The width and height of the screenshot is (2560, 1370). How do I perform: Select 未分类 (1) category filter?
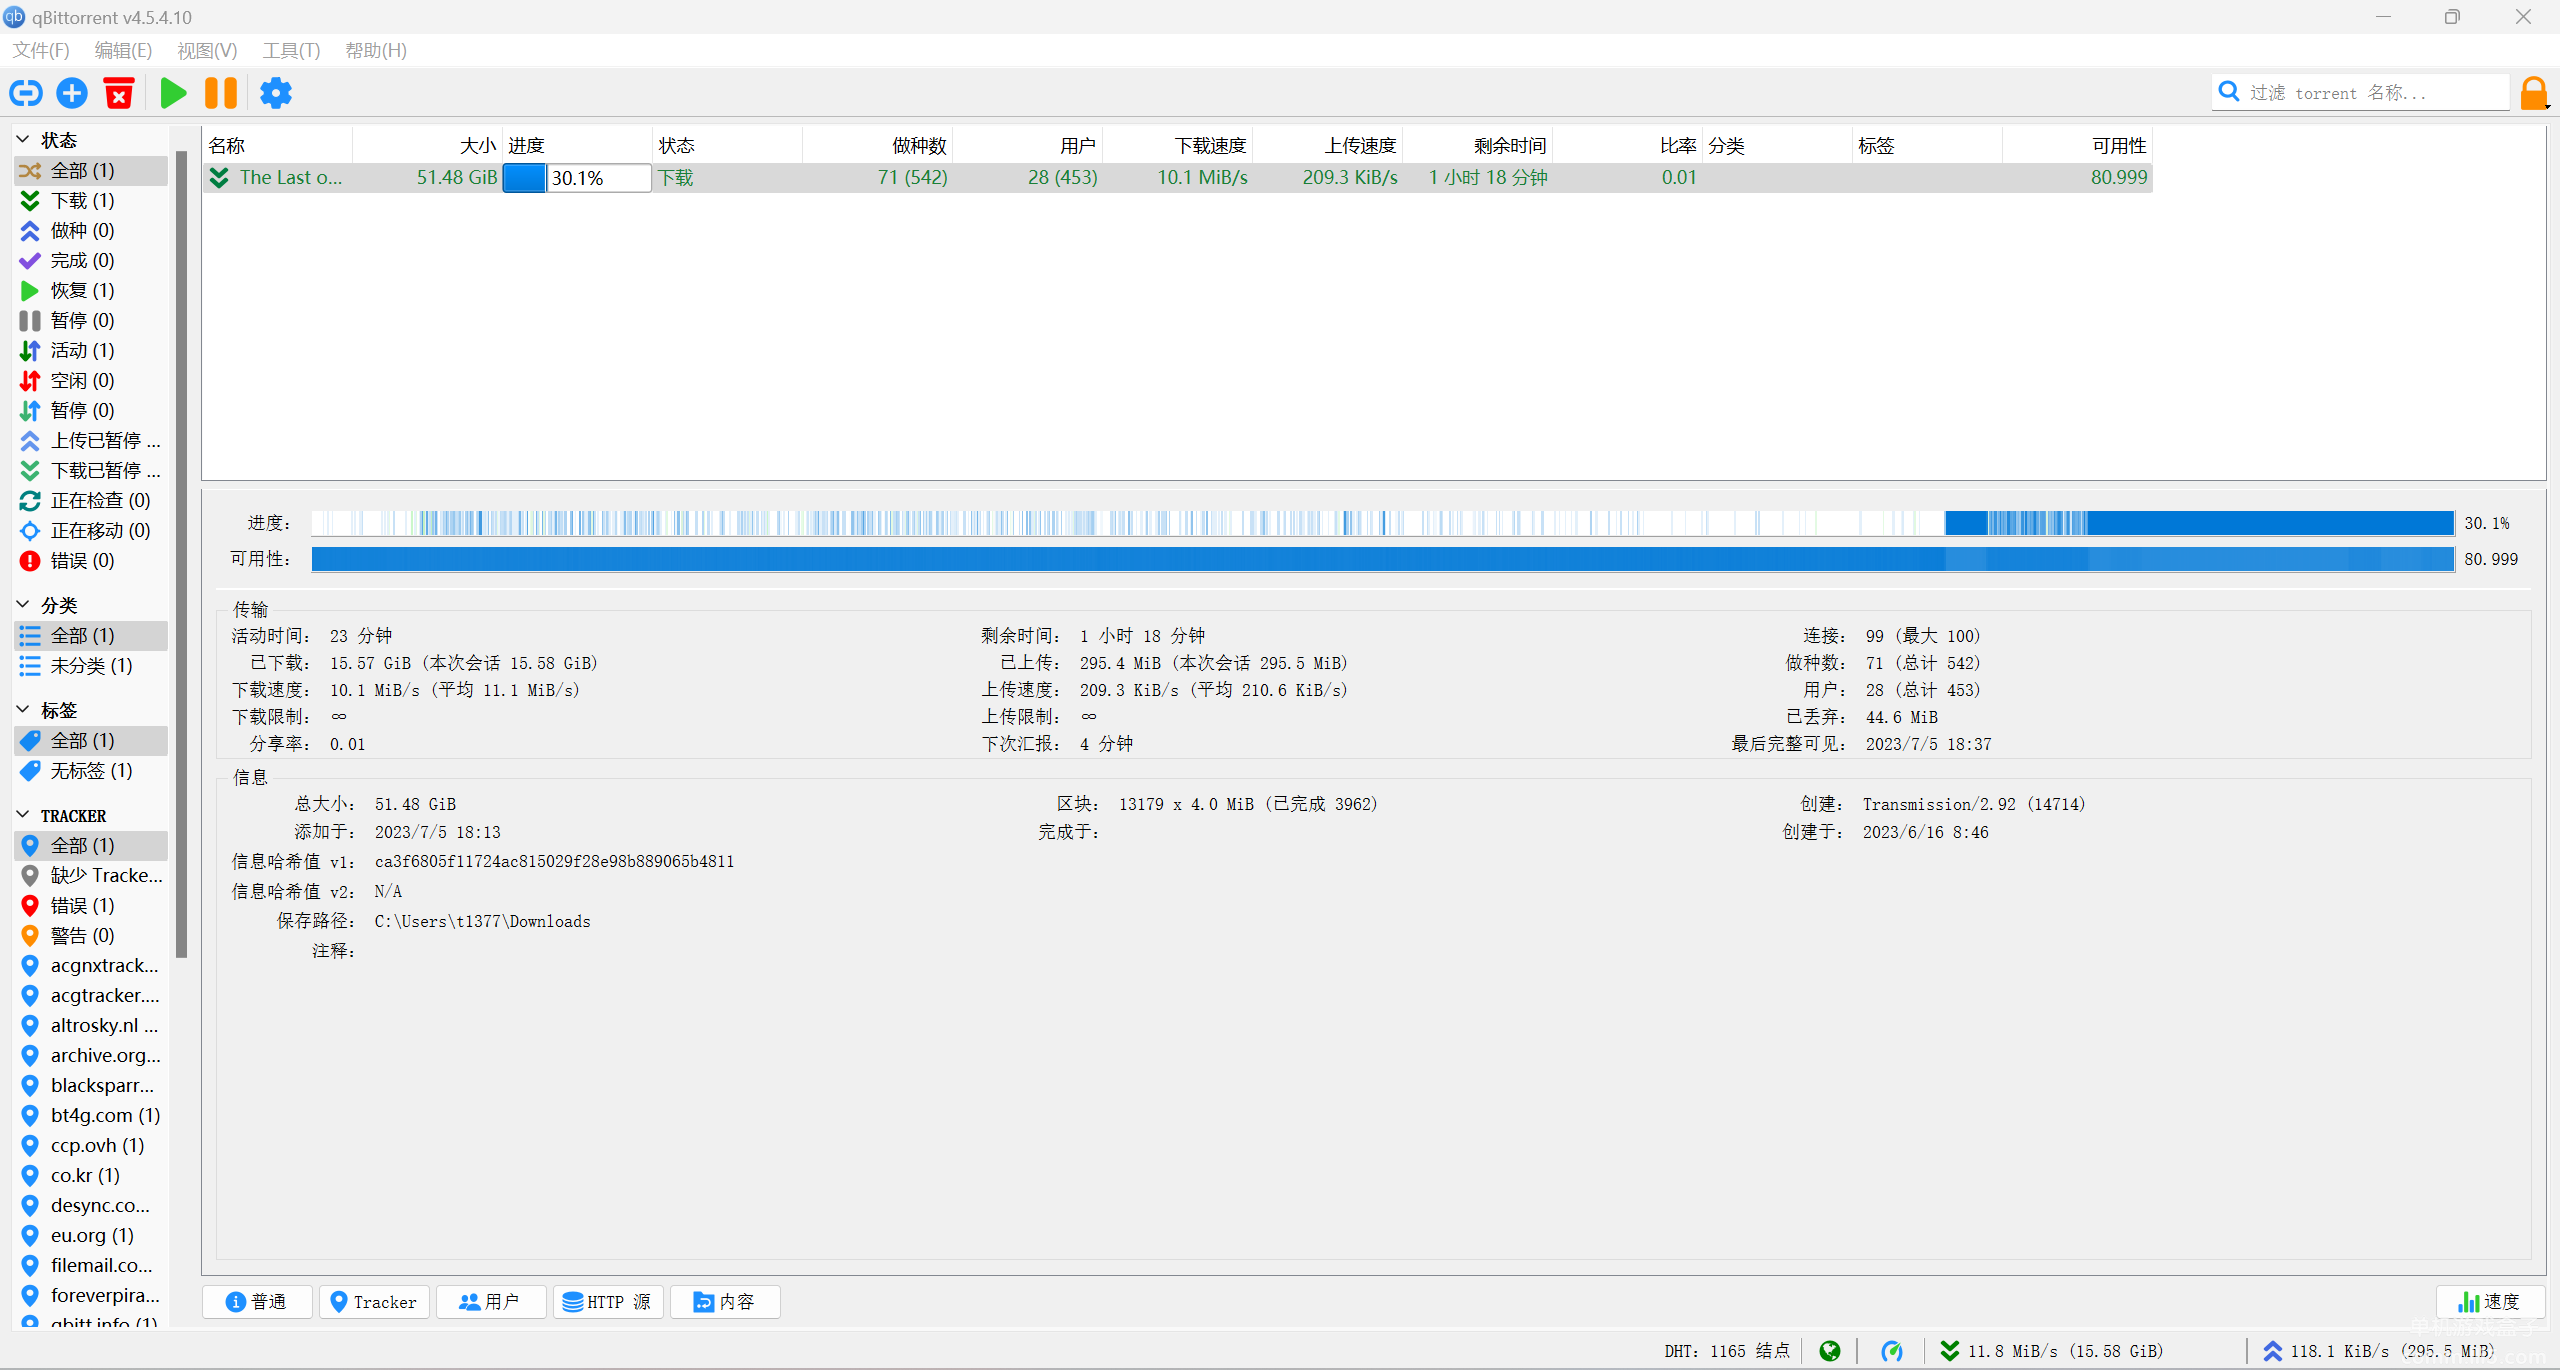91,665
